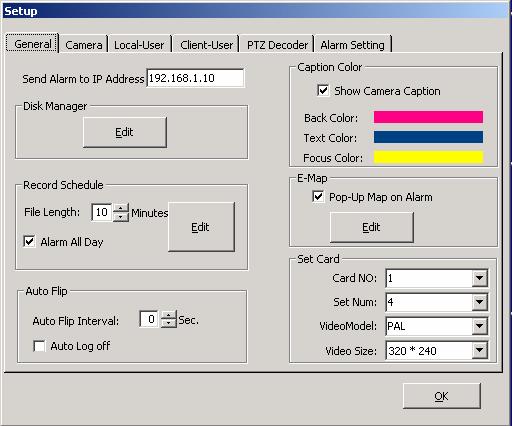Increase Auto Flip Interval spinner up arrow
The height and width of the screenshot is (426, 512).
(x=169, y=315)
